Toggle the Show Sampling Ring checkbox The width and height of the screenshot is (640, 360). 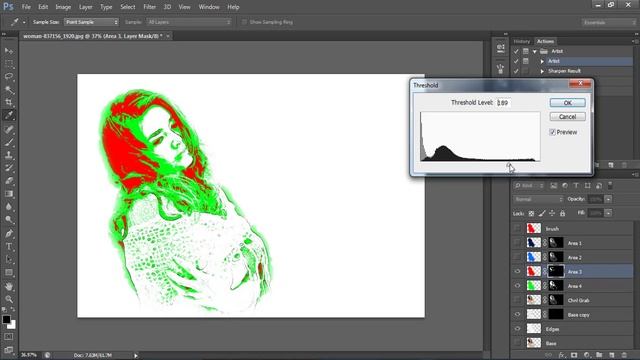[244, 22]
